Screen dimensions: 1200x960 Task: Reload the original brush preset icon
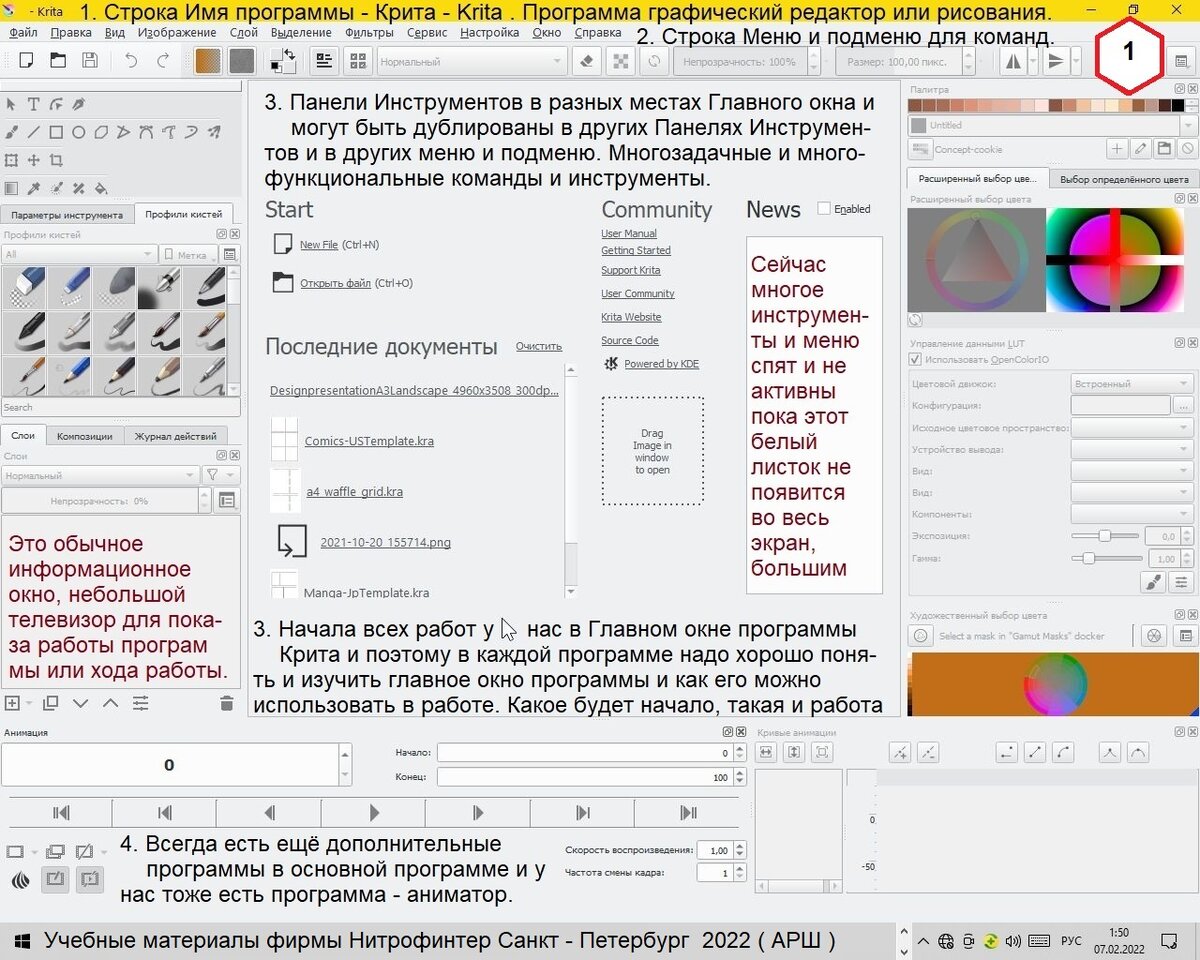[654, 61]
